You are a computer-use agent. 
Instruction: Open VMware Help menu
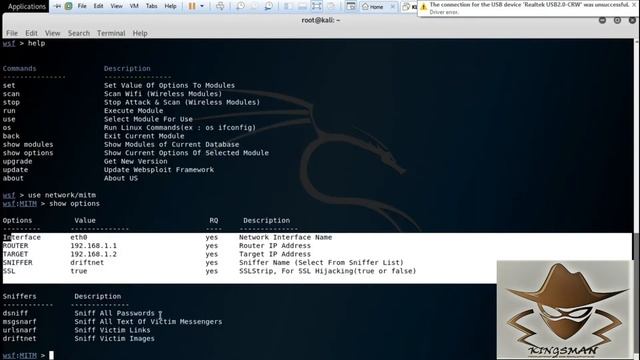coord(170,6)
